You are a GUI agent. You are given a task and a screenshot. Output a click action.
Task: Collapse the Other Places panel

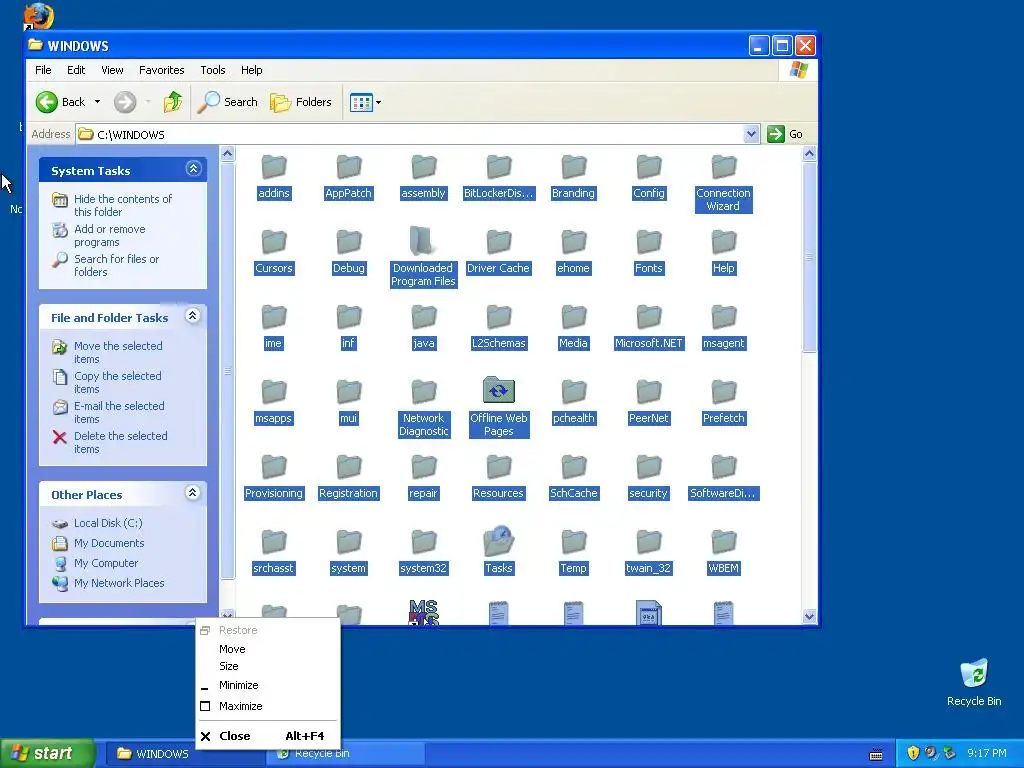click(193, 492)
